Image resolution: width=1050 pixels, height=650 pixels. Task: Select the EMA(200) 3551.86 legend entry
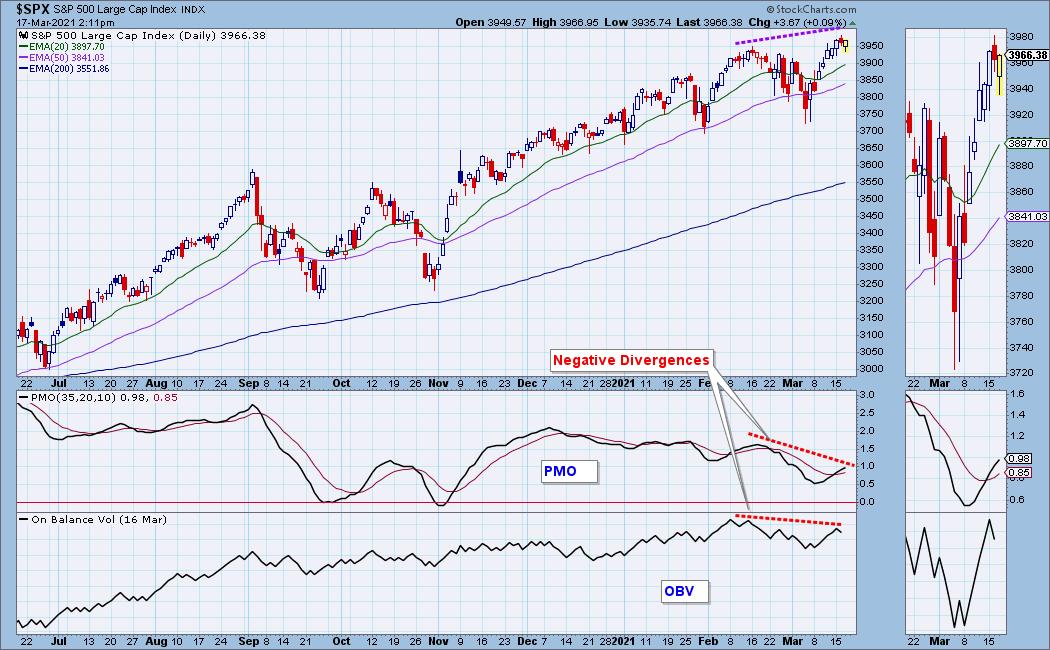click(x=64, y=68)
